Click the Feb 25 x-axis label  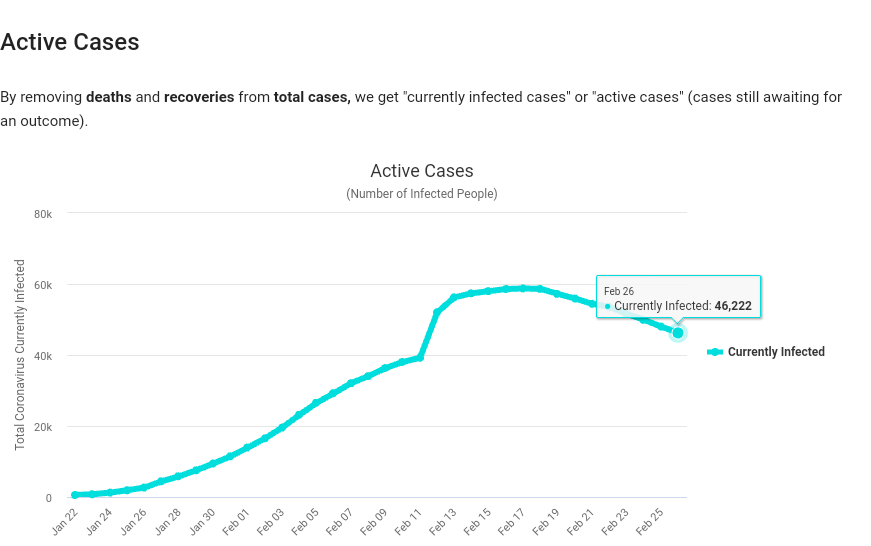click(649, 522)
